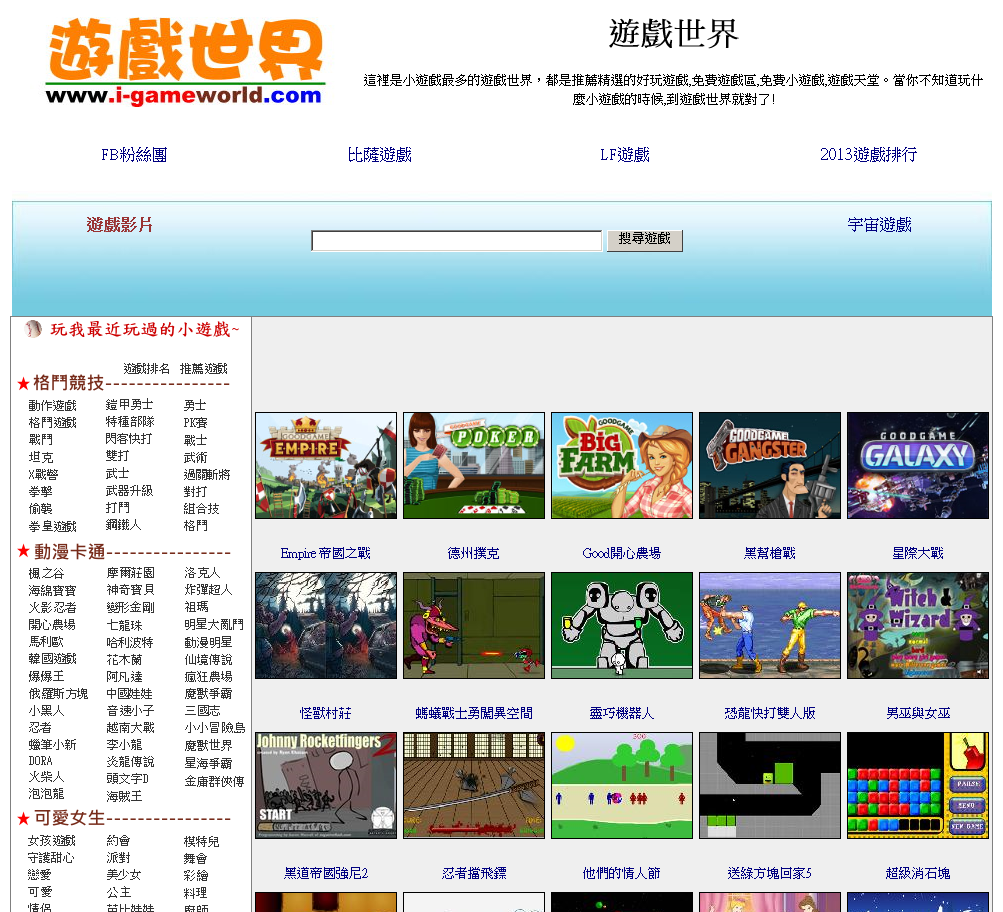Open the Valentine's Day park game thumbnail
Screen dimensions: 1003x912
coord(622,785)
